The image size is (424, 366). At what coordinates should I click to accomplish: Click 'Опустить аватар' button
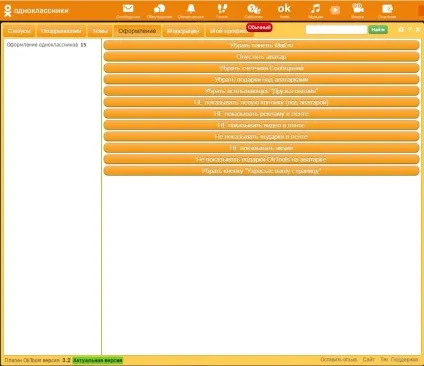261,57
